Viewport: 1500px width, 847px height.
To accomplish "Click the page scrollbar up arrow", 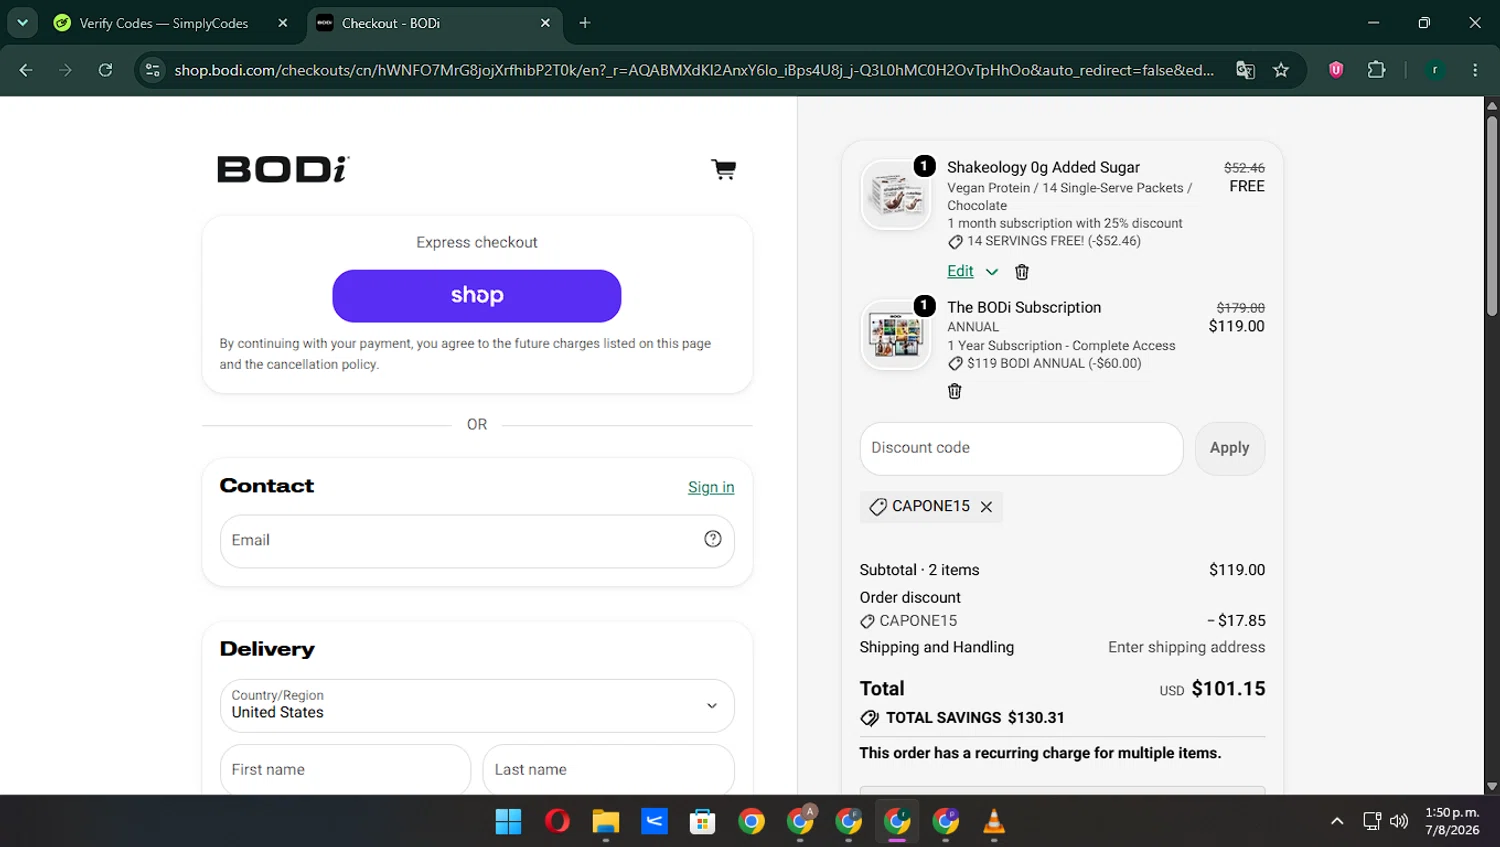I will tap(1492, 105).
